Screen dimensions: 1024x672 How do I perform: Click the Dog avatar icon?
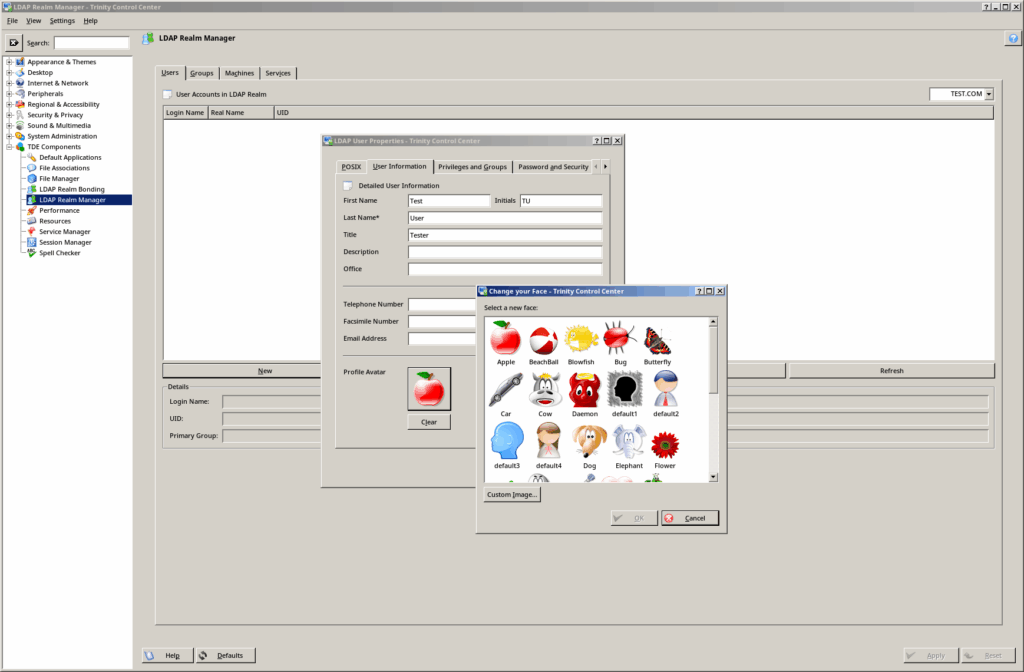tap(589, 441)
